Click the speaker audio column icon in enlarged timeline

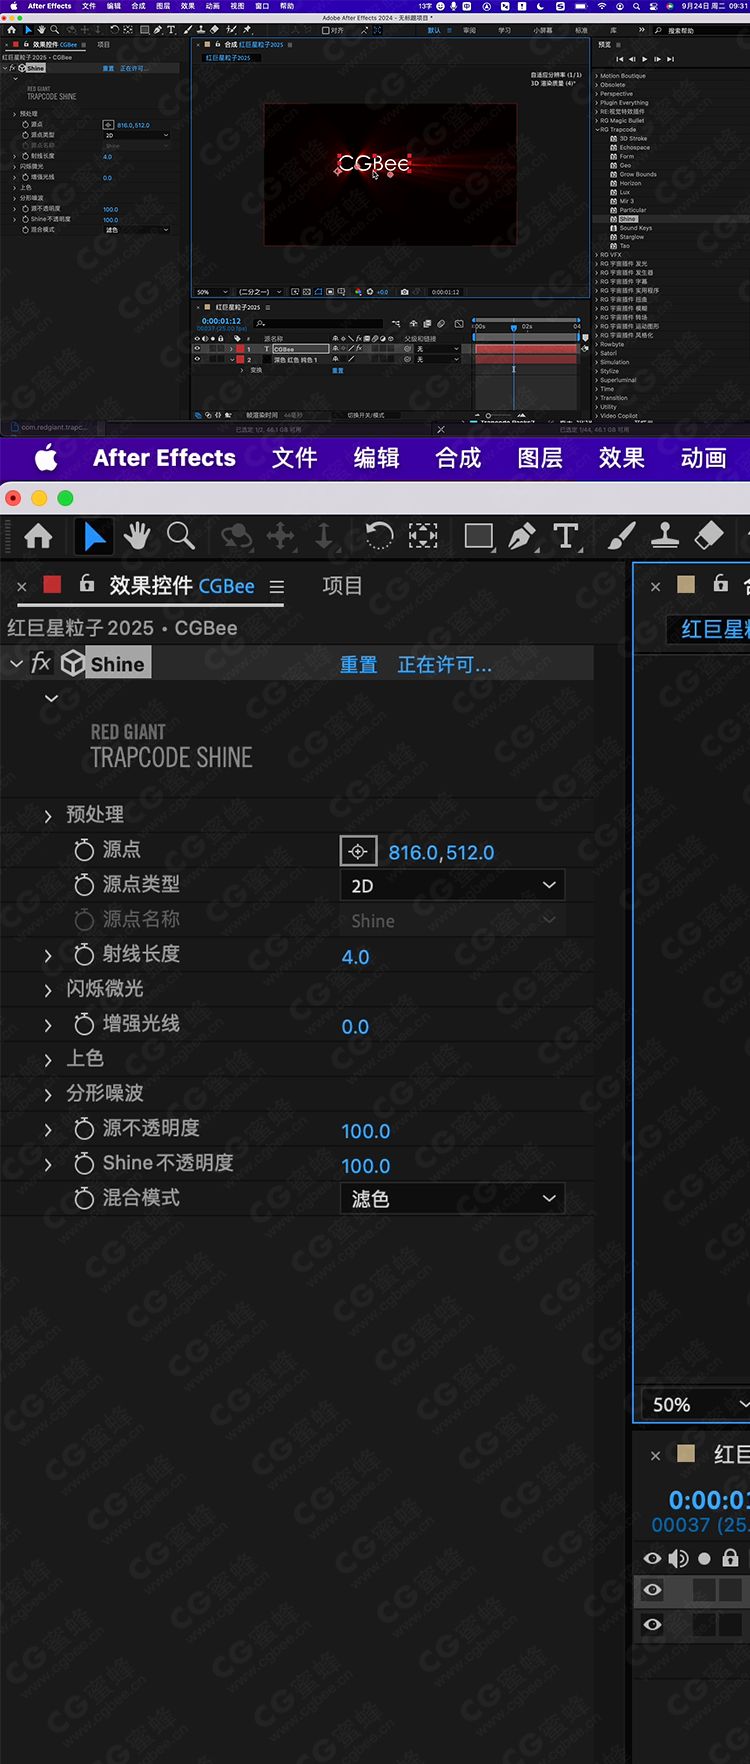[678, 1558]
